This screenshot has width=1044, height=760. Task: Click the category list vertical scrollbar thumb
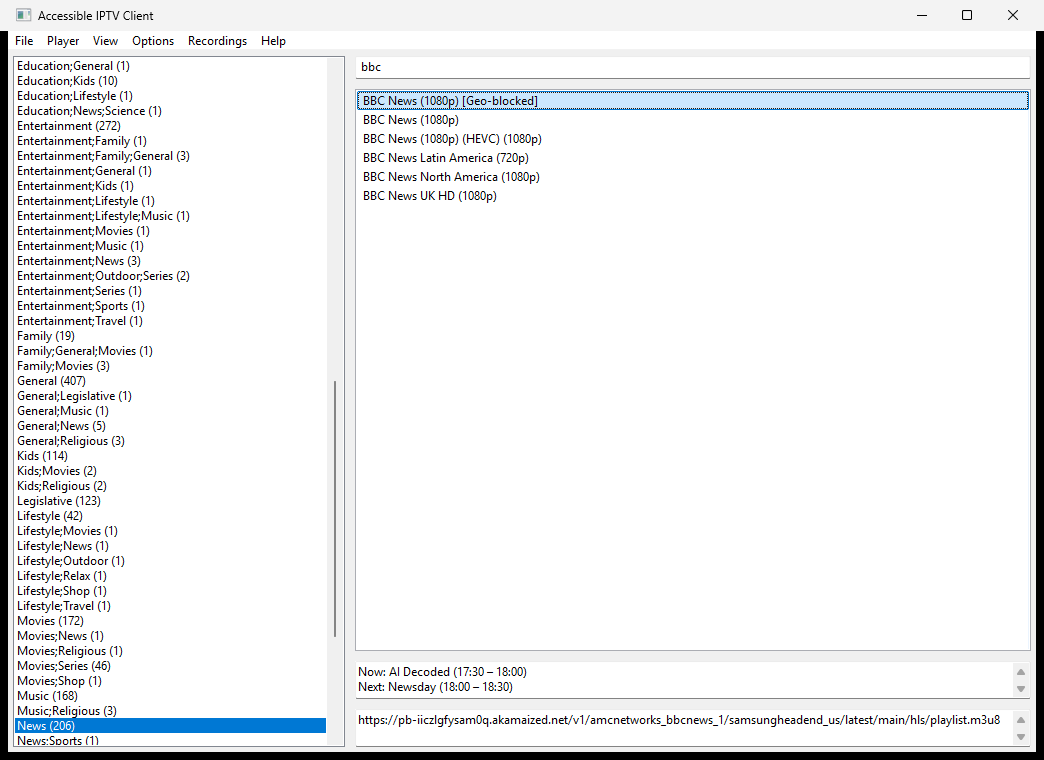pyautogui.click(x=335, y=509)
